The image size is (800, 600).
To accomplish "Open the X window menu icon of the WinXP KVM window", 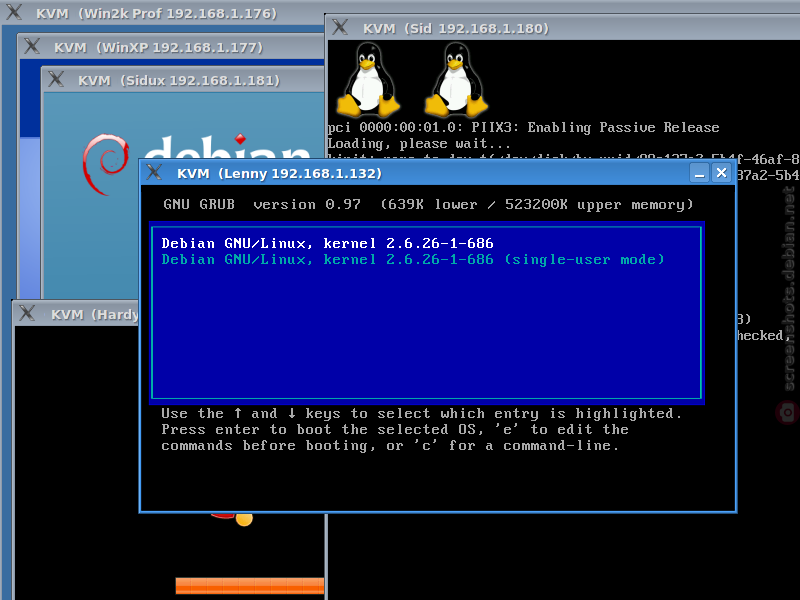I will click(32, 46).
